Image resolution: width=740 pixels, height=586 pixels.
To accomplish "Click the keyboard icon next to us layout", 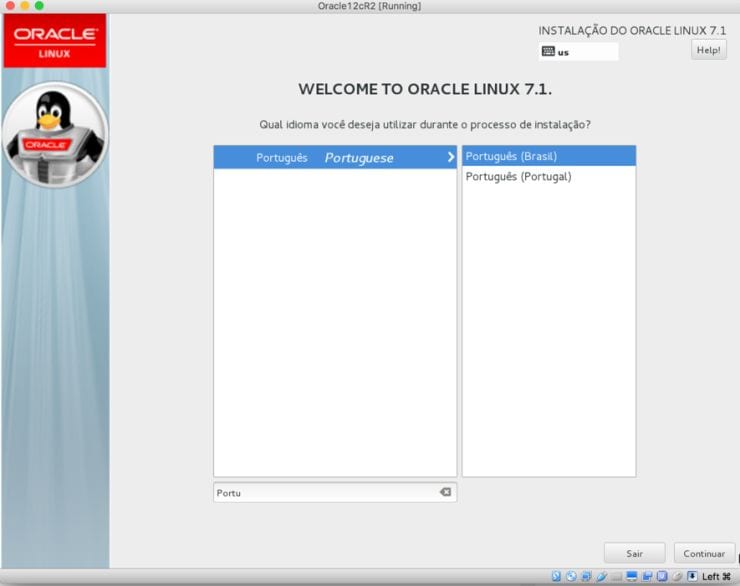I will 548,51.
